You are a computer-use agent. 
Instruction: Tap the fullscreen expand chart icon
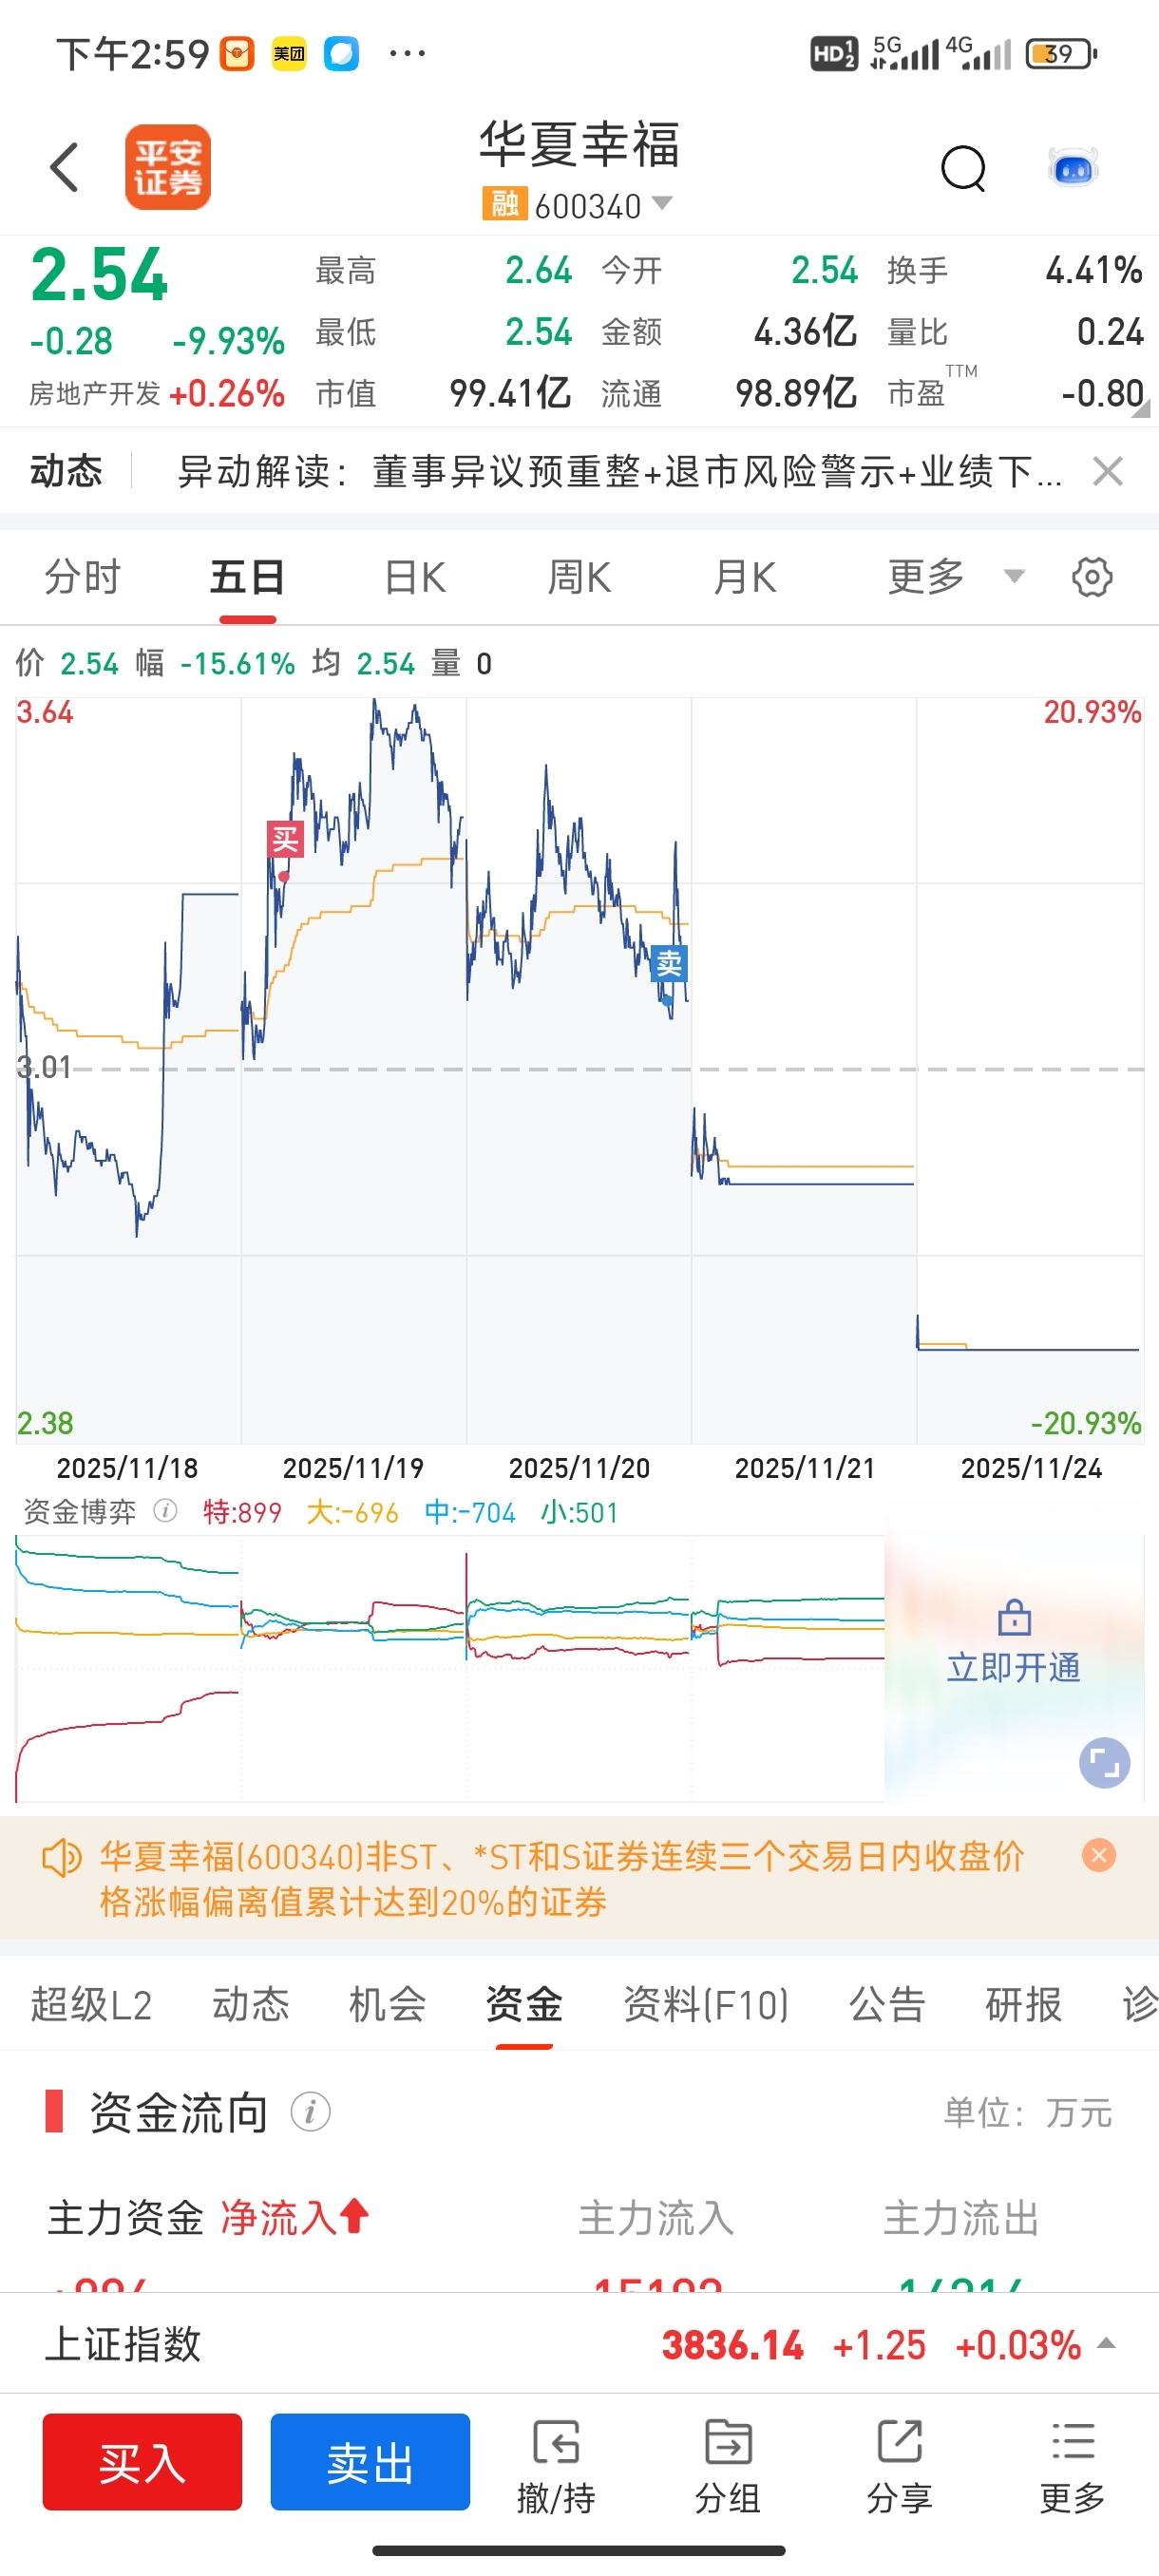point(1104,1762)
